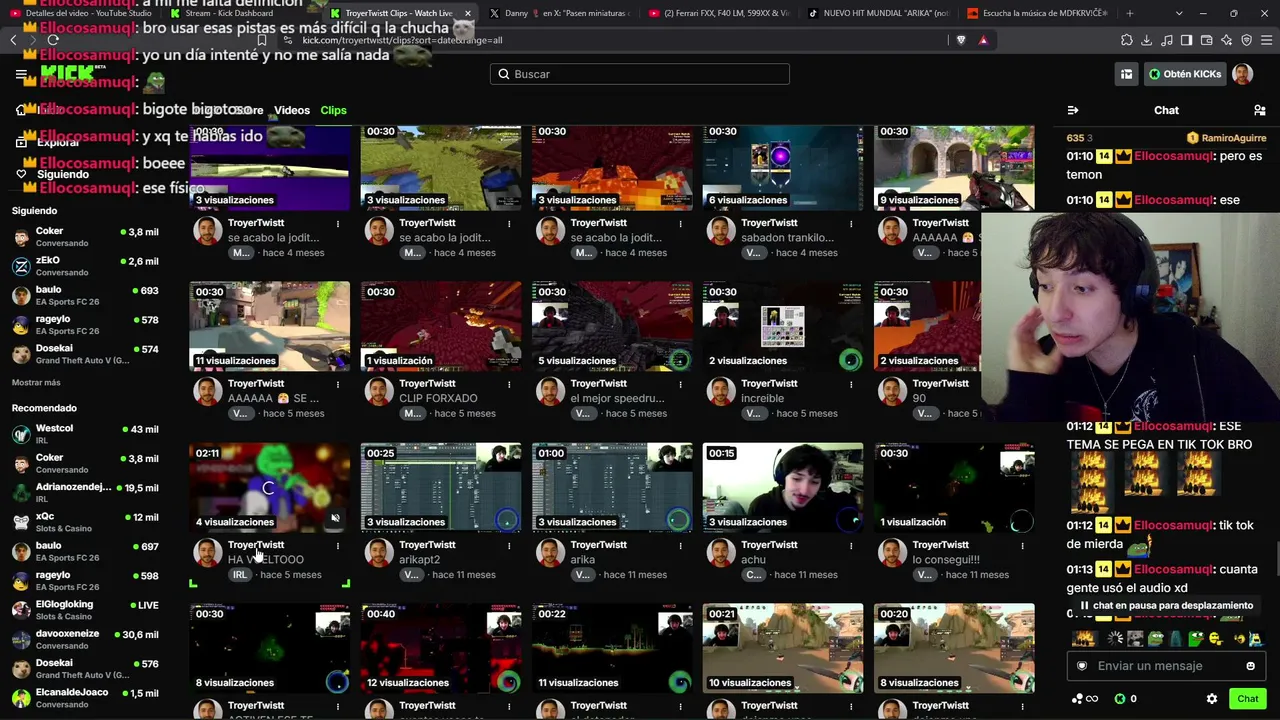Switch to the SoundCloud MDFKRVIČË tab
The height and width of the screenshot is (720, 1280).
[x=1039, y=13]
